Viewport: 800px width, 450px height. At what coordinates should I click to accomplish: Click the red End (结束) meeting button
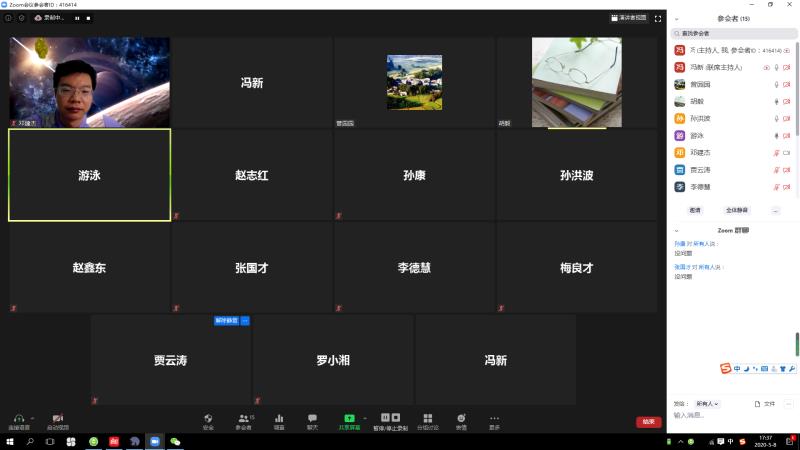coord(648,422)
